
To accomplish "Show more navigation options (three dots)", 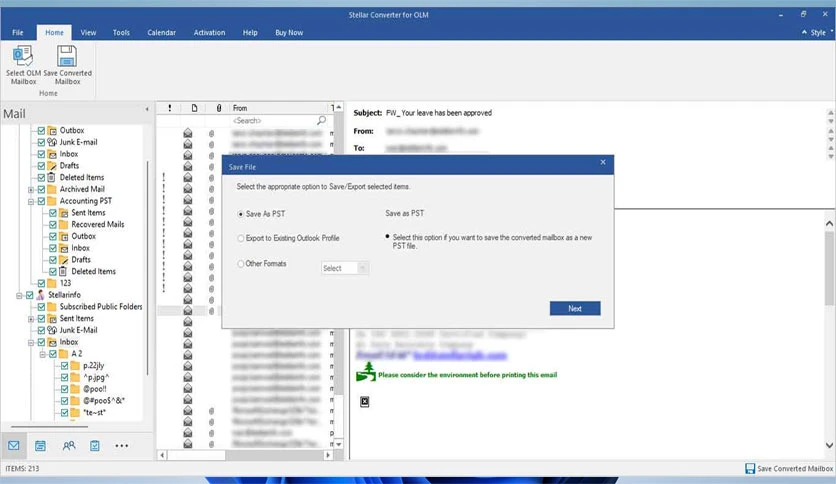I will coord(122,446).
